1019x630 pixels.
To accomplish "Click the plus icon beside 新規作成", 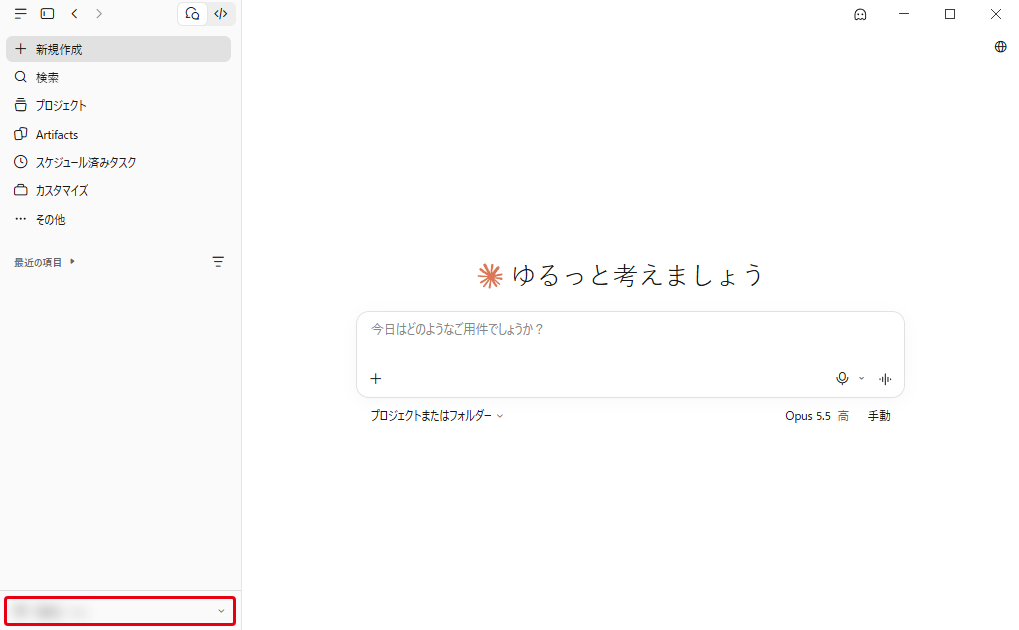I will pos(21,49).
